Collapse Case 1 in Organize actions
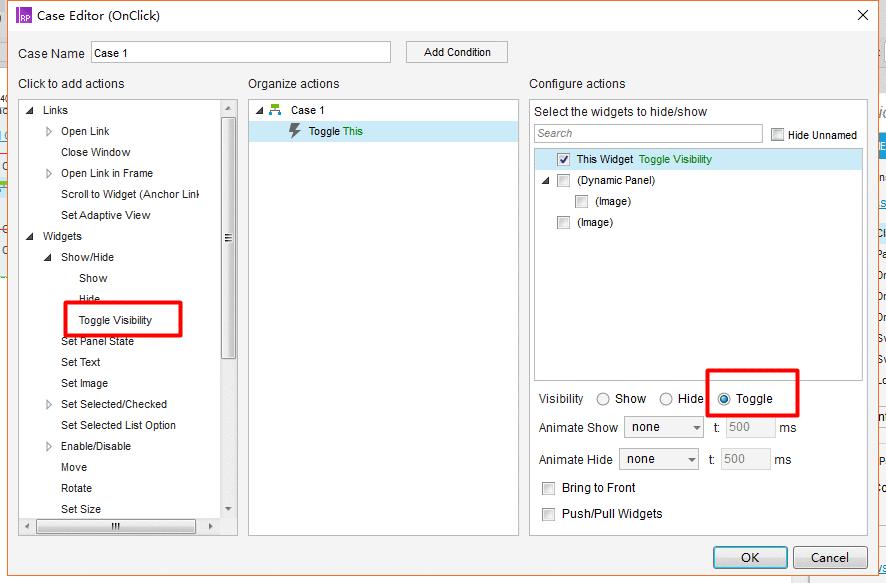 coord(259,110)
